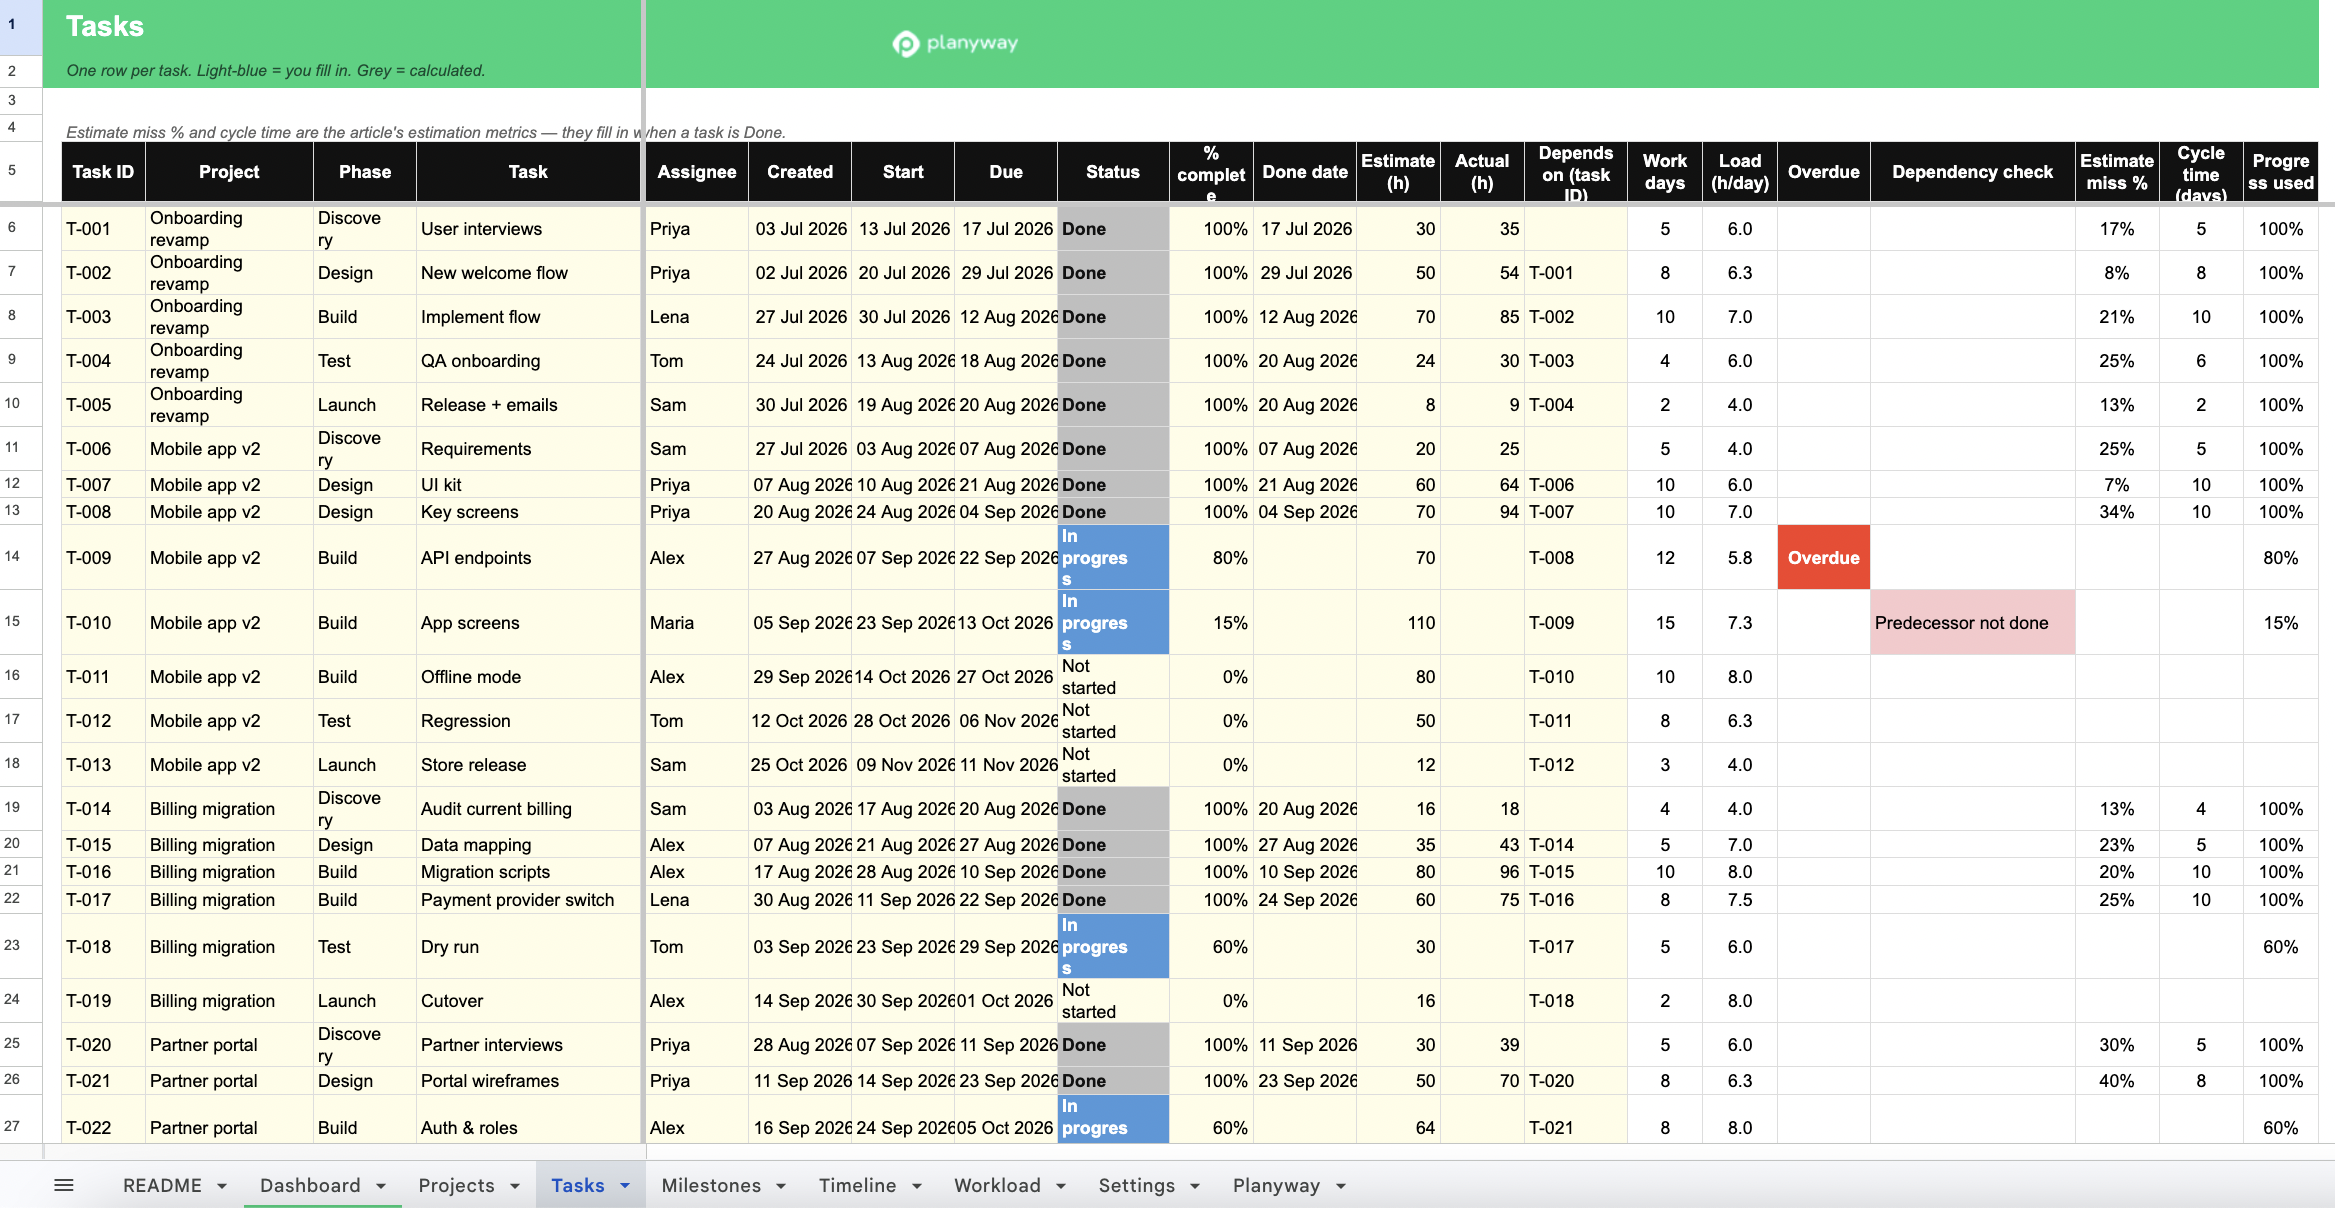Select the T-010 Task ID cell
This screenshot has height=1208, width=2335.
pos(103,622)
